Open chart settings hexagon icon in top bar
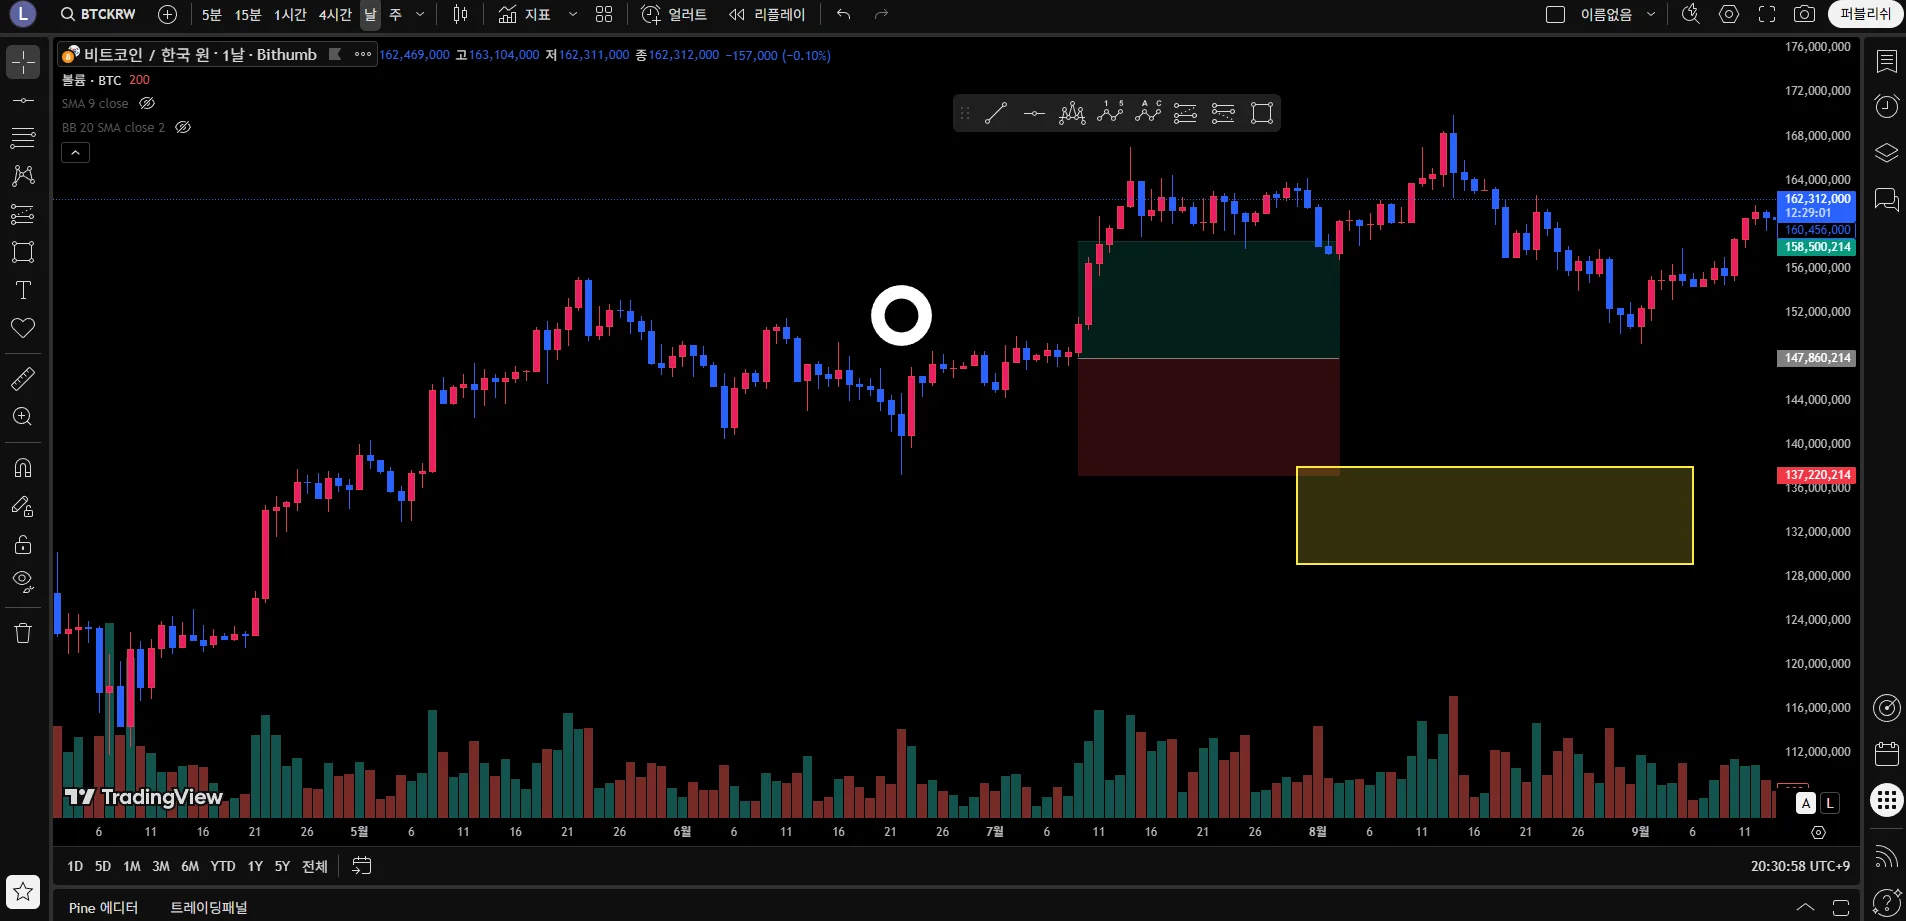 tap(1729, 14)
